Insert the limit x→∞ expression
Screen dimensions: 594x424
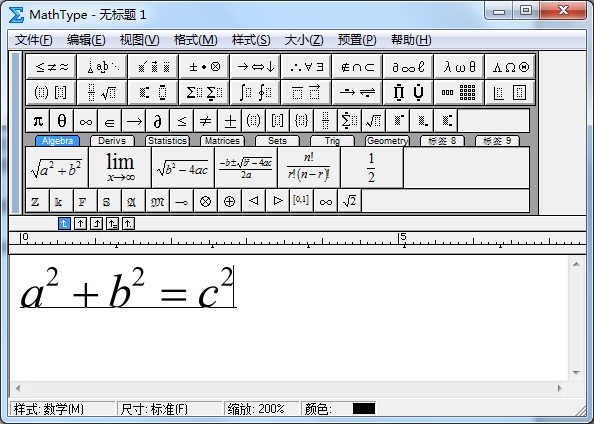click(120, 167)
